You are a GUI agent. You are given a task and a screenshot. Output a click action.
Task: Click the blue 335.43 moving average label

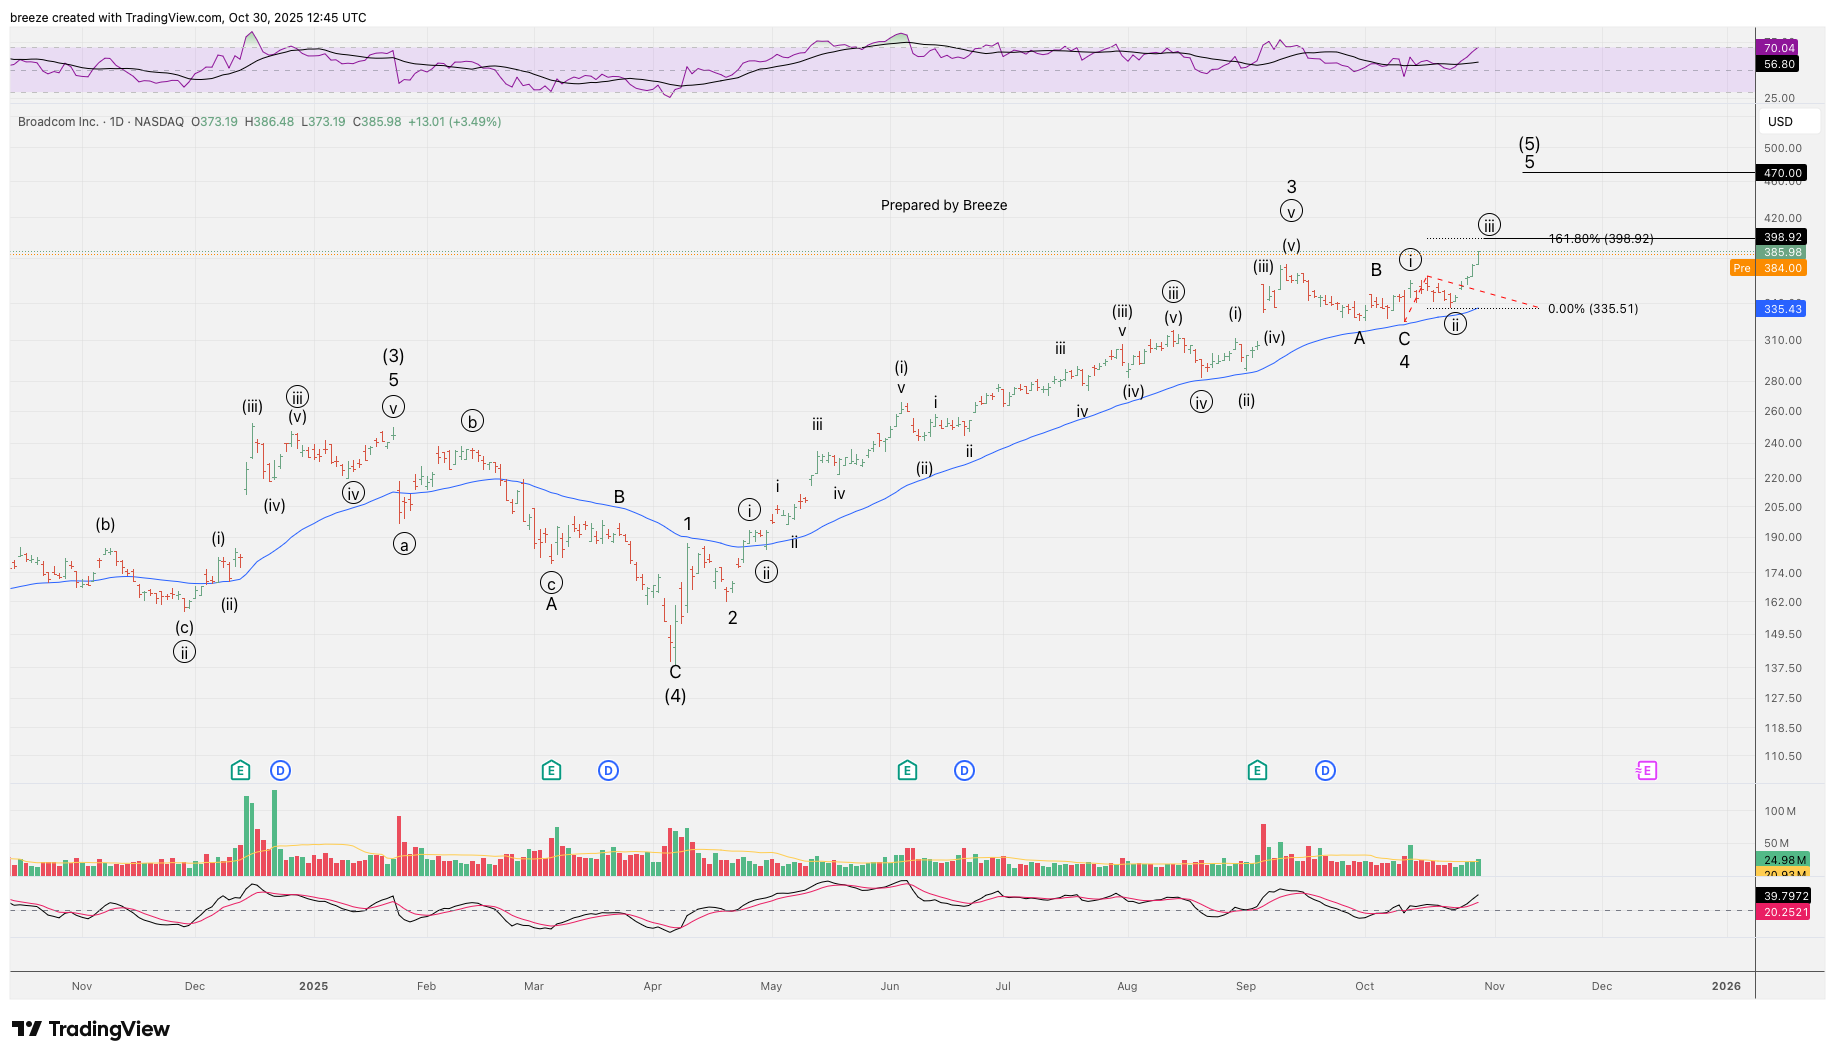pos(1781,309)
